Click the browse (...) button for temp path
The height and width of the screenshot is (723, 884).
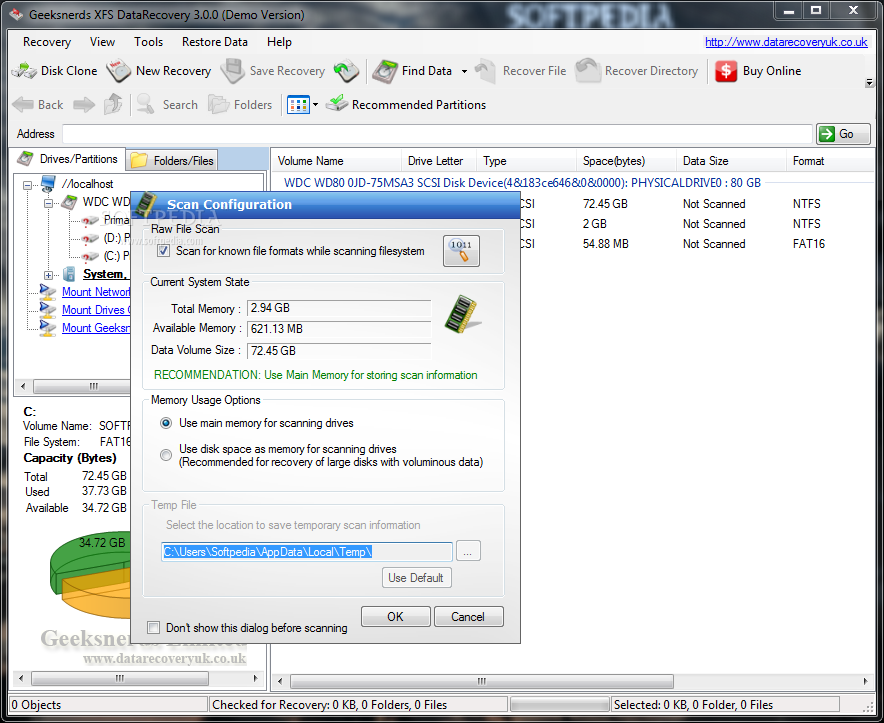tap(468, 551)
